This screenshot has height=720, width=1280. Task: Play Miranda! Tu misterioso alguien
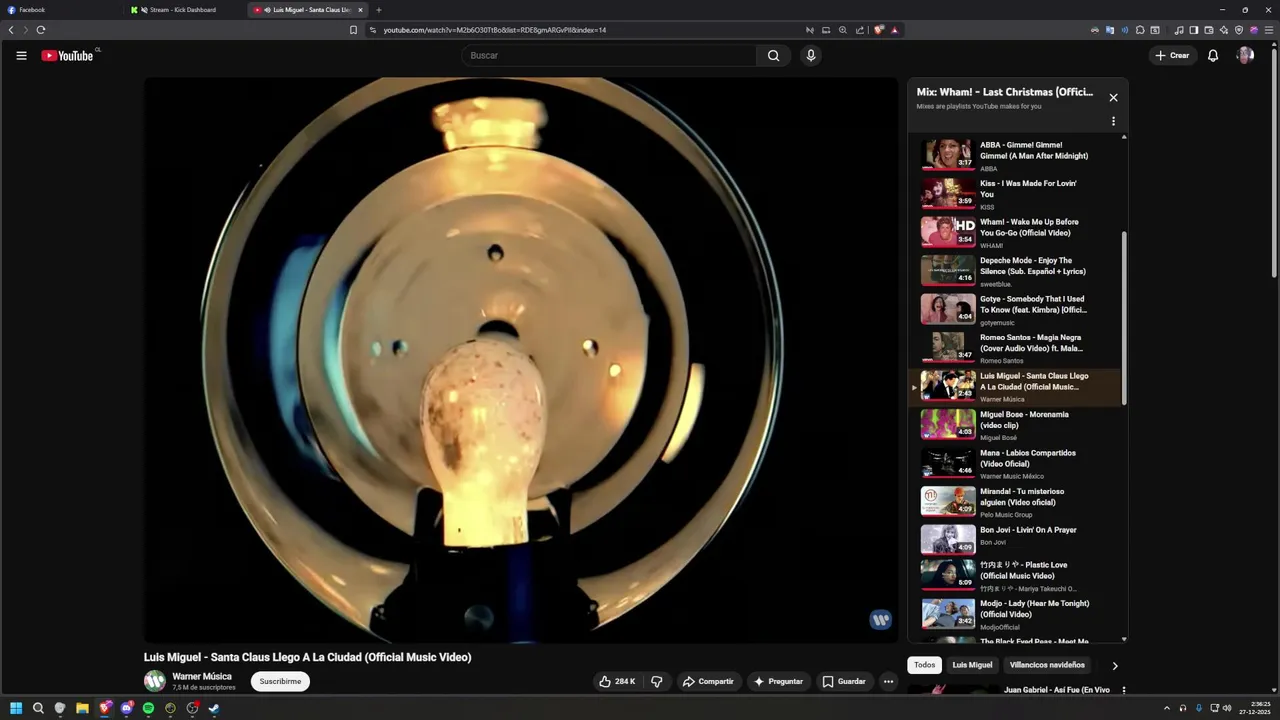[x=1014, y=502]
